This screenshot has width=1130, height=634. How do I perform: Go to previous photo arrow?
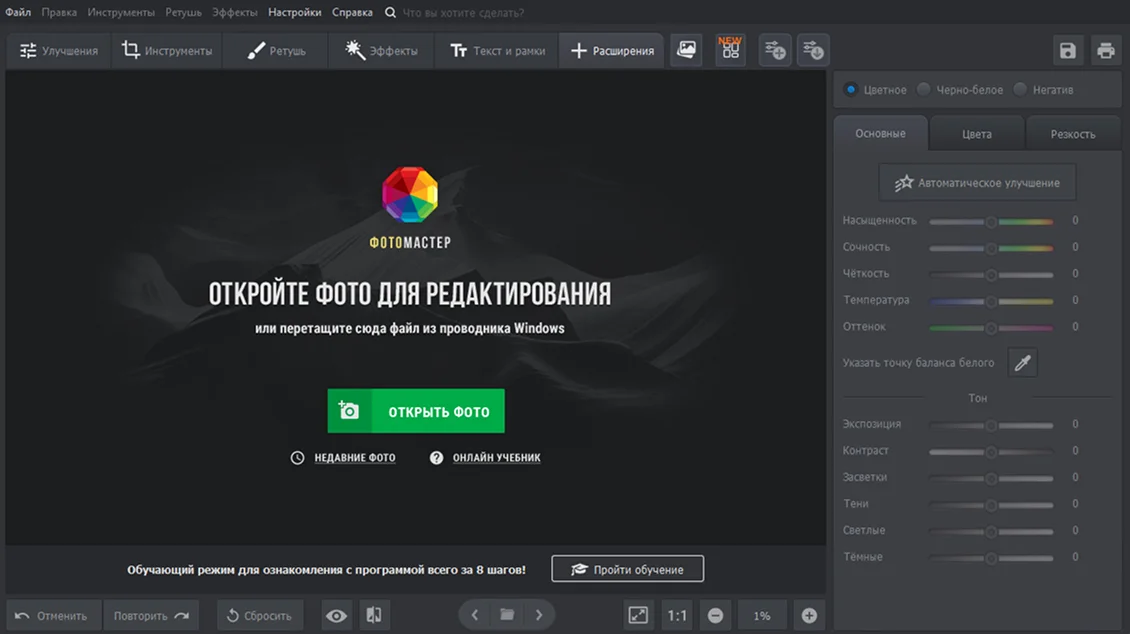(x=475, y=615)
